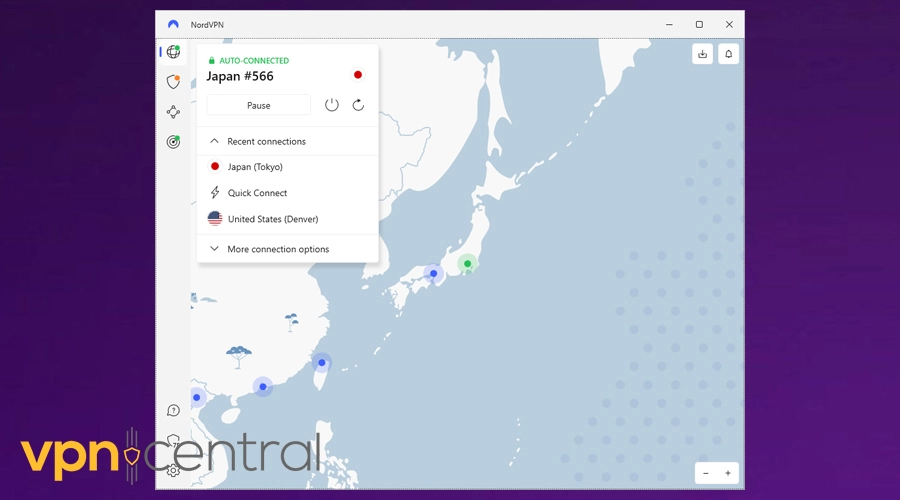This screenshot has height=500, width=900.
Task: Pause the VPN connection
Action: pos(258,105)
